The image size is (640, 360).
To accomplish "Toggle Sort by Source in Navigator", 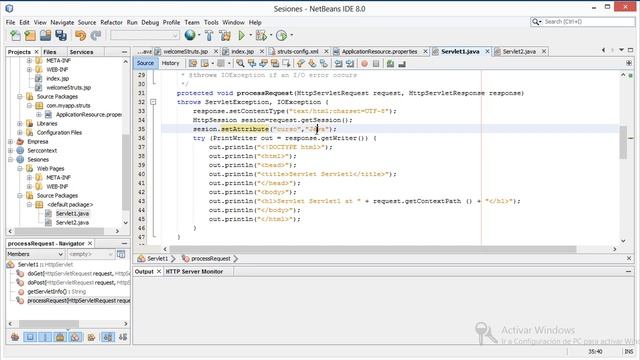I will coord(123,337).
